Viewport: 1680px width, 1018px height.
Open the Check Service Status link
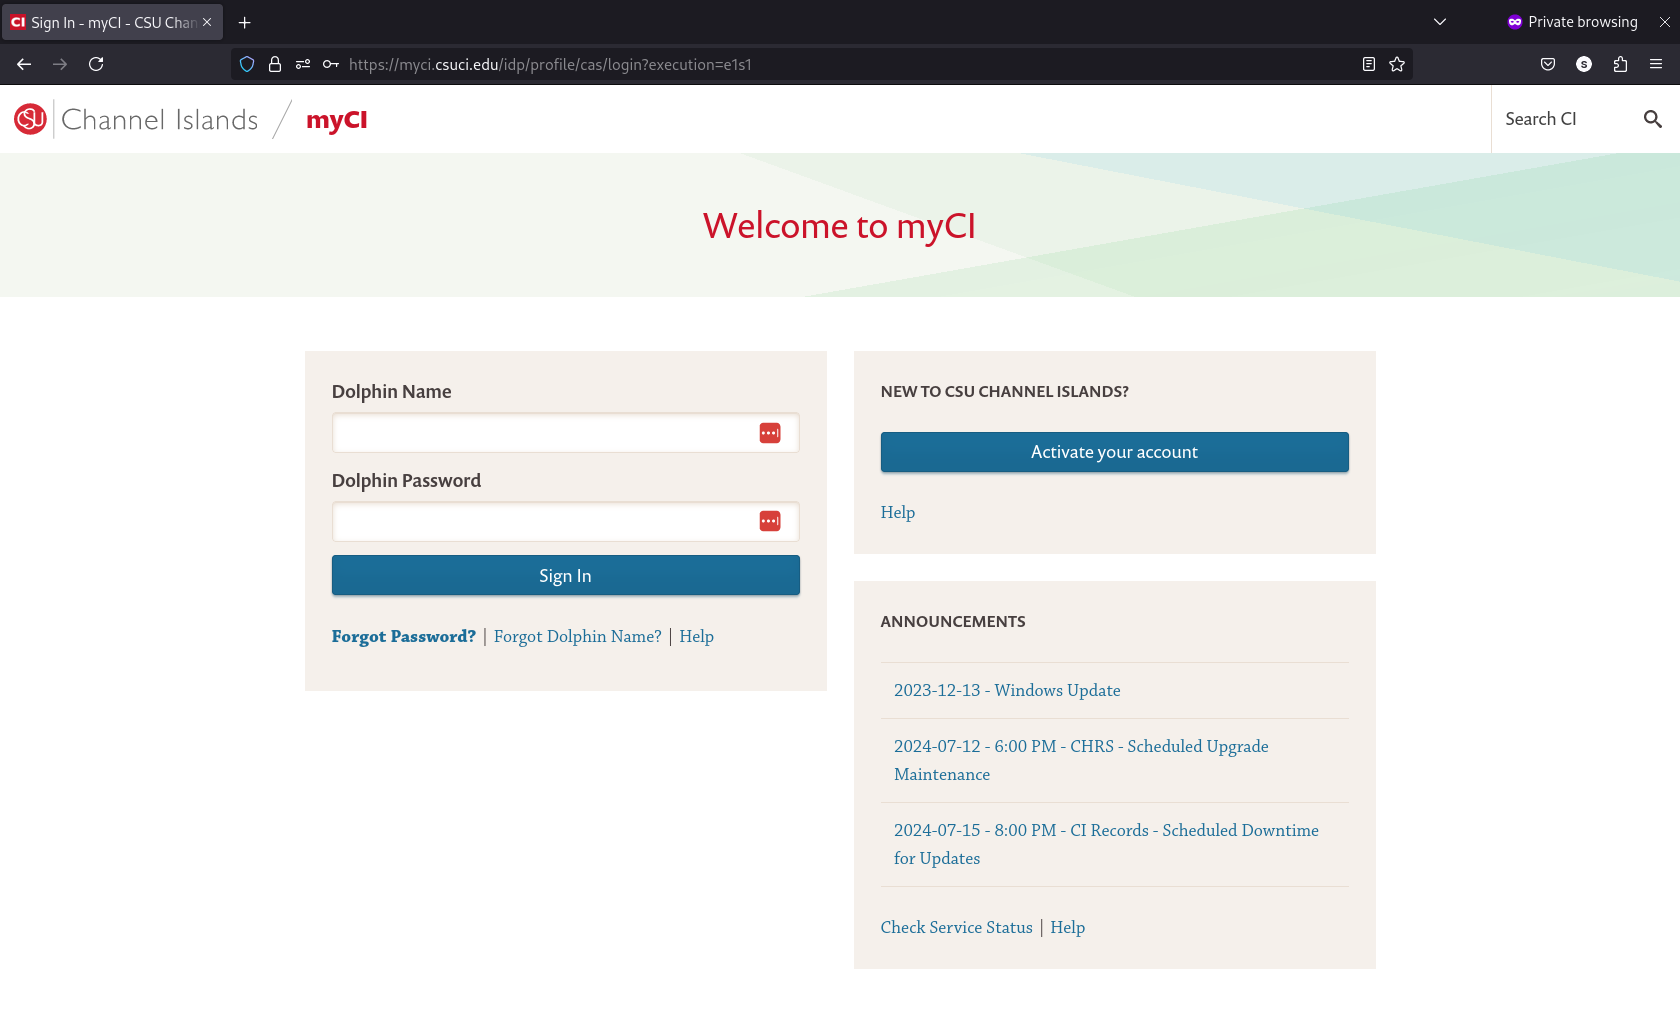[957, 928]
